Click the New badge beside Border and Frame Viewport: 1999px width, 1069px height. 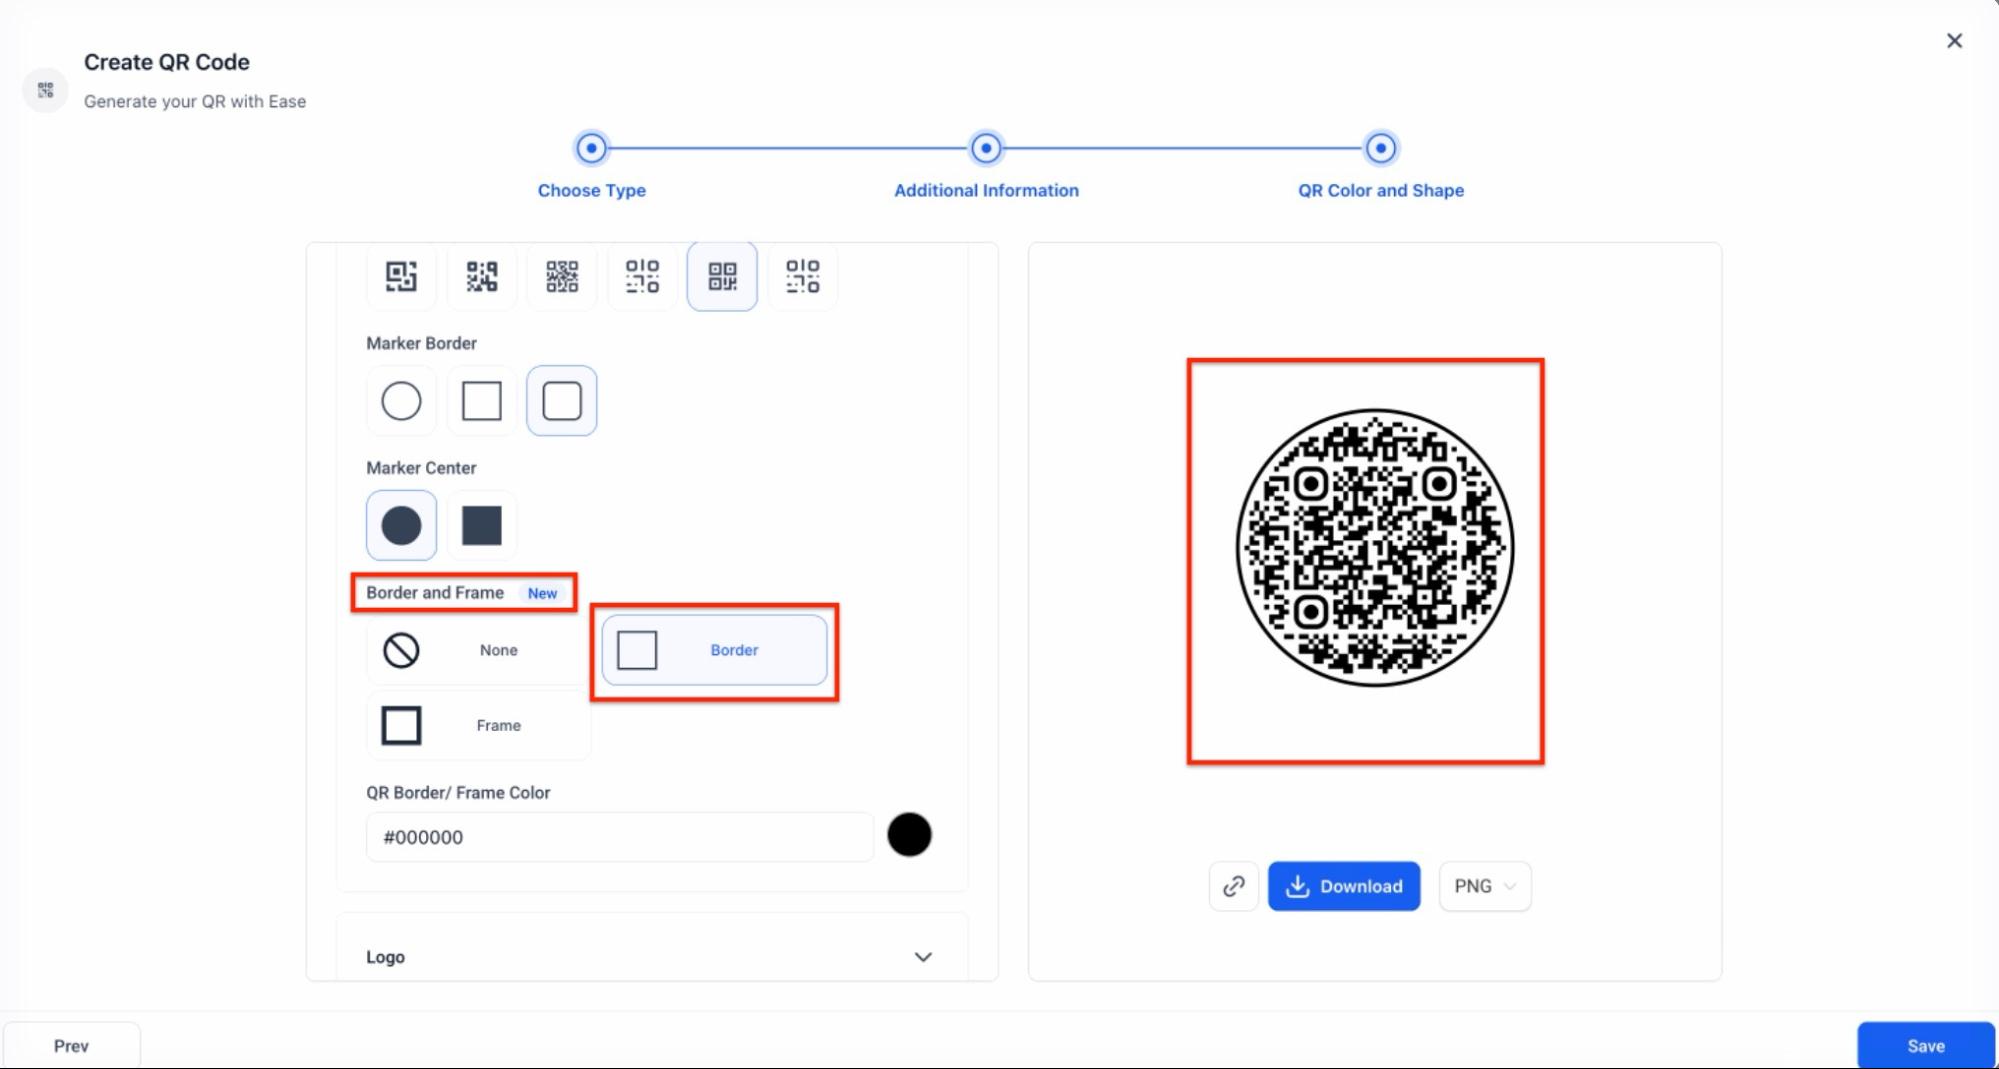coord(543,593)
